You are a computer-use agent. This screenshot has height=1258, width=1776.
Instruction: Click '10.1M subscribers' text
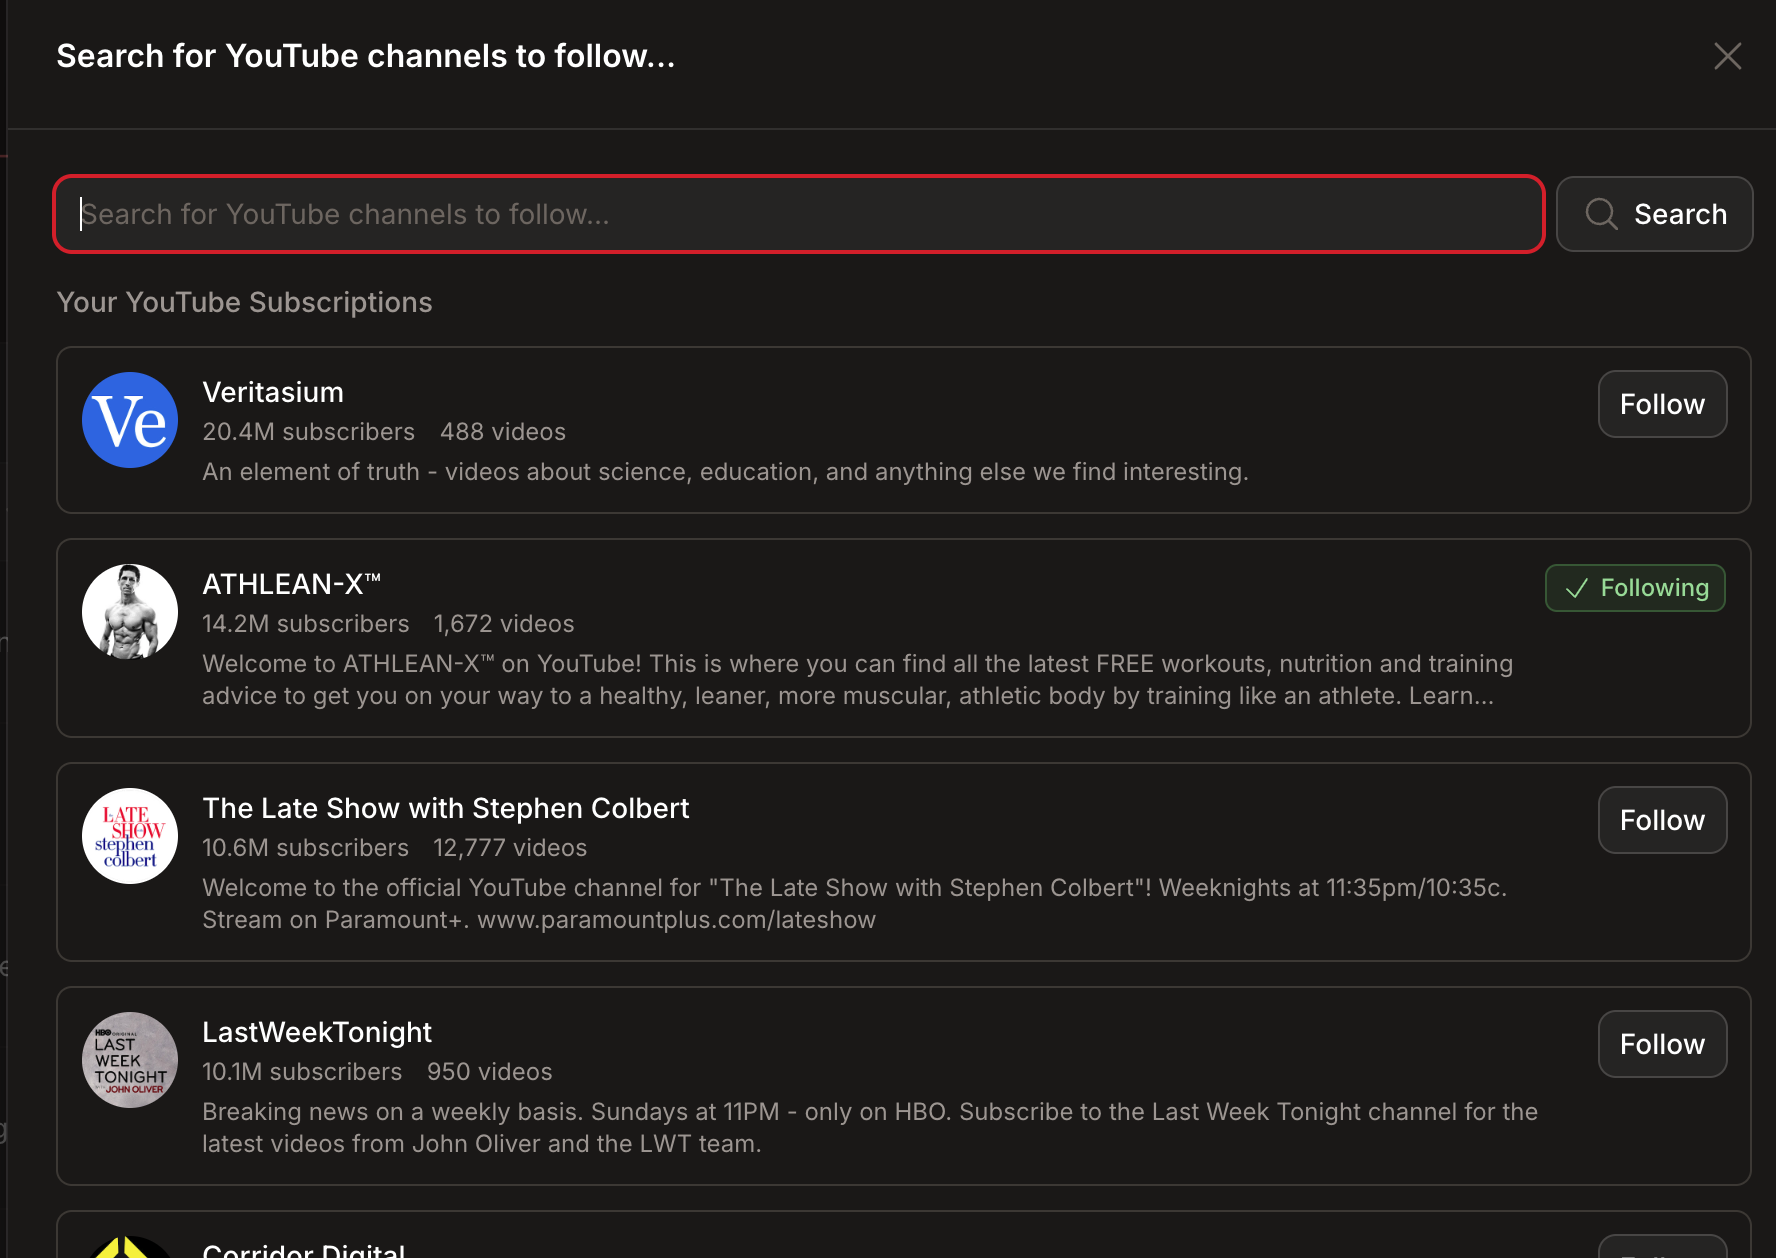point(302,1072)
